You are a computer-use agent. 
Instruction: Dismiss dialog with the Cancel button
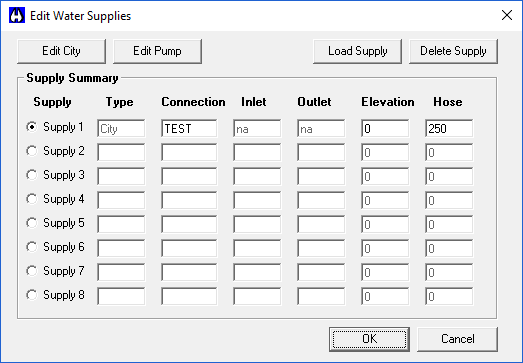458,339
